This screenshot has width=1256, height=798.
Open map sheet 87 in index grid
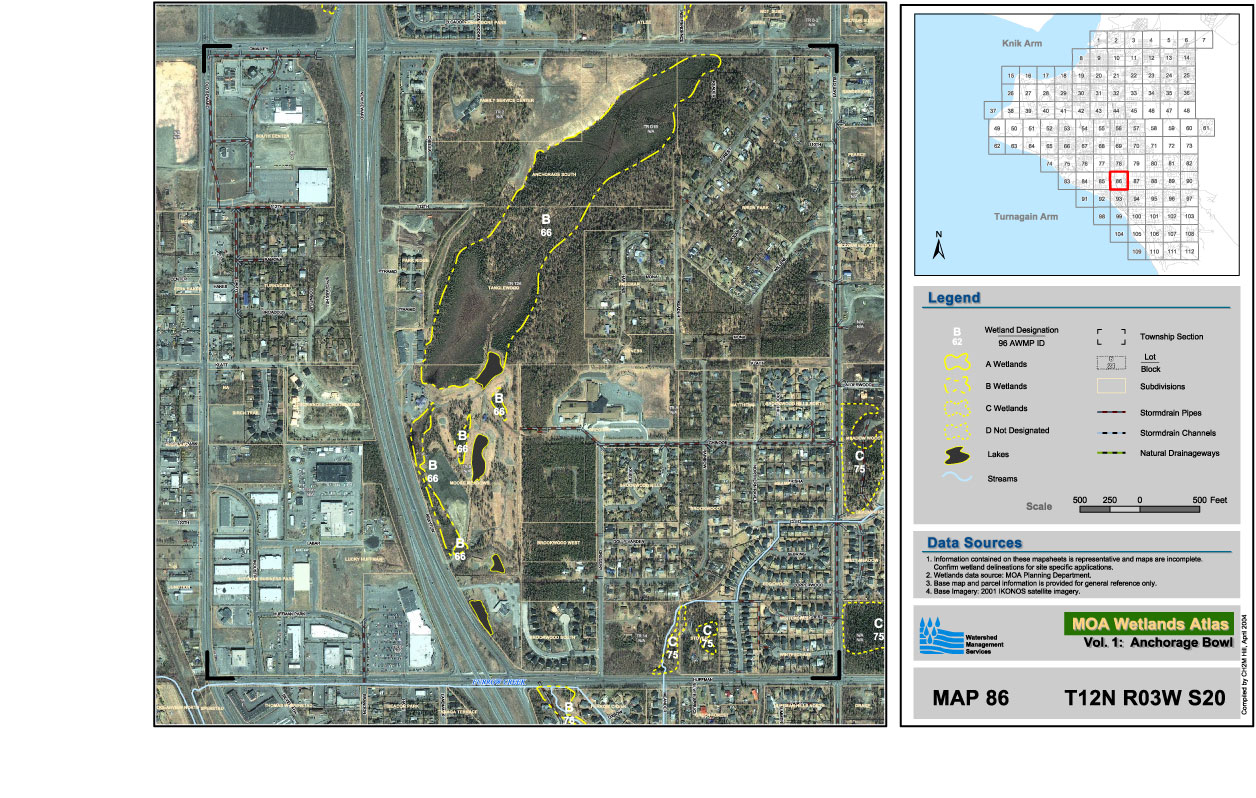[1137, 181]
